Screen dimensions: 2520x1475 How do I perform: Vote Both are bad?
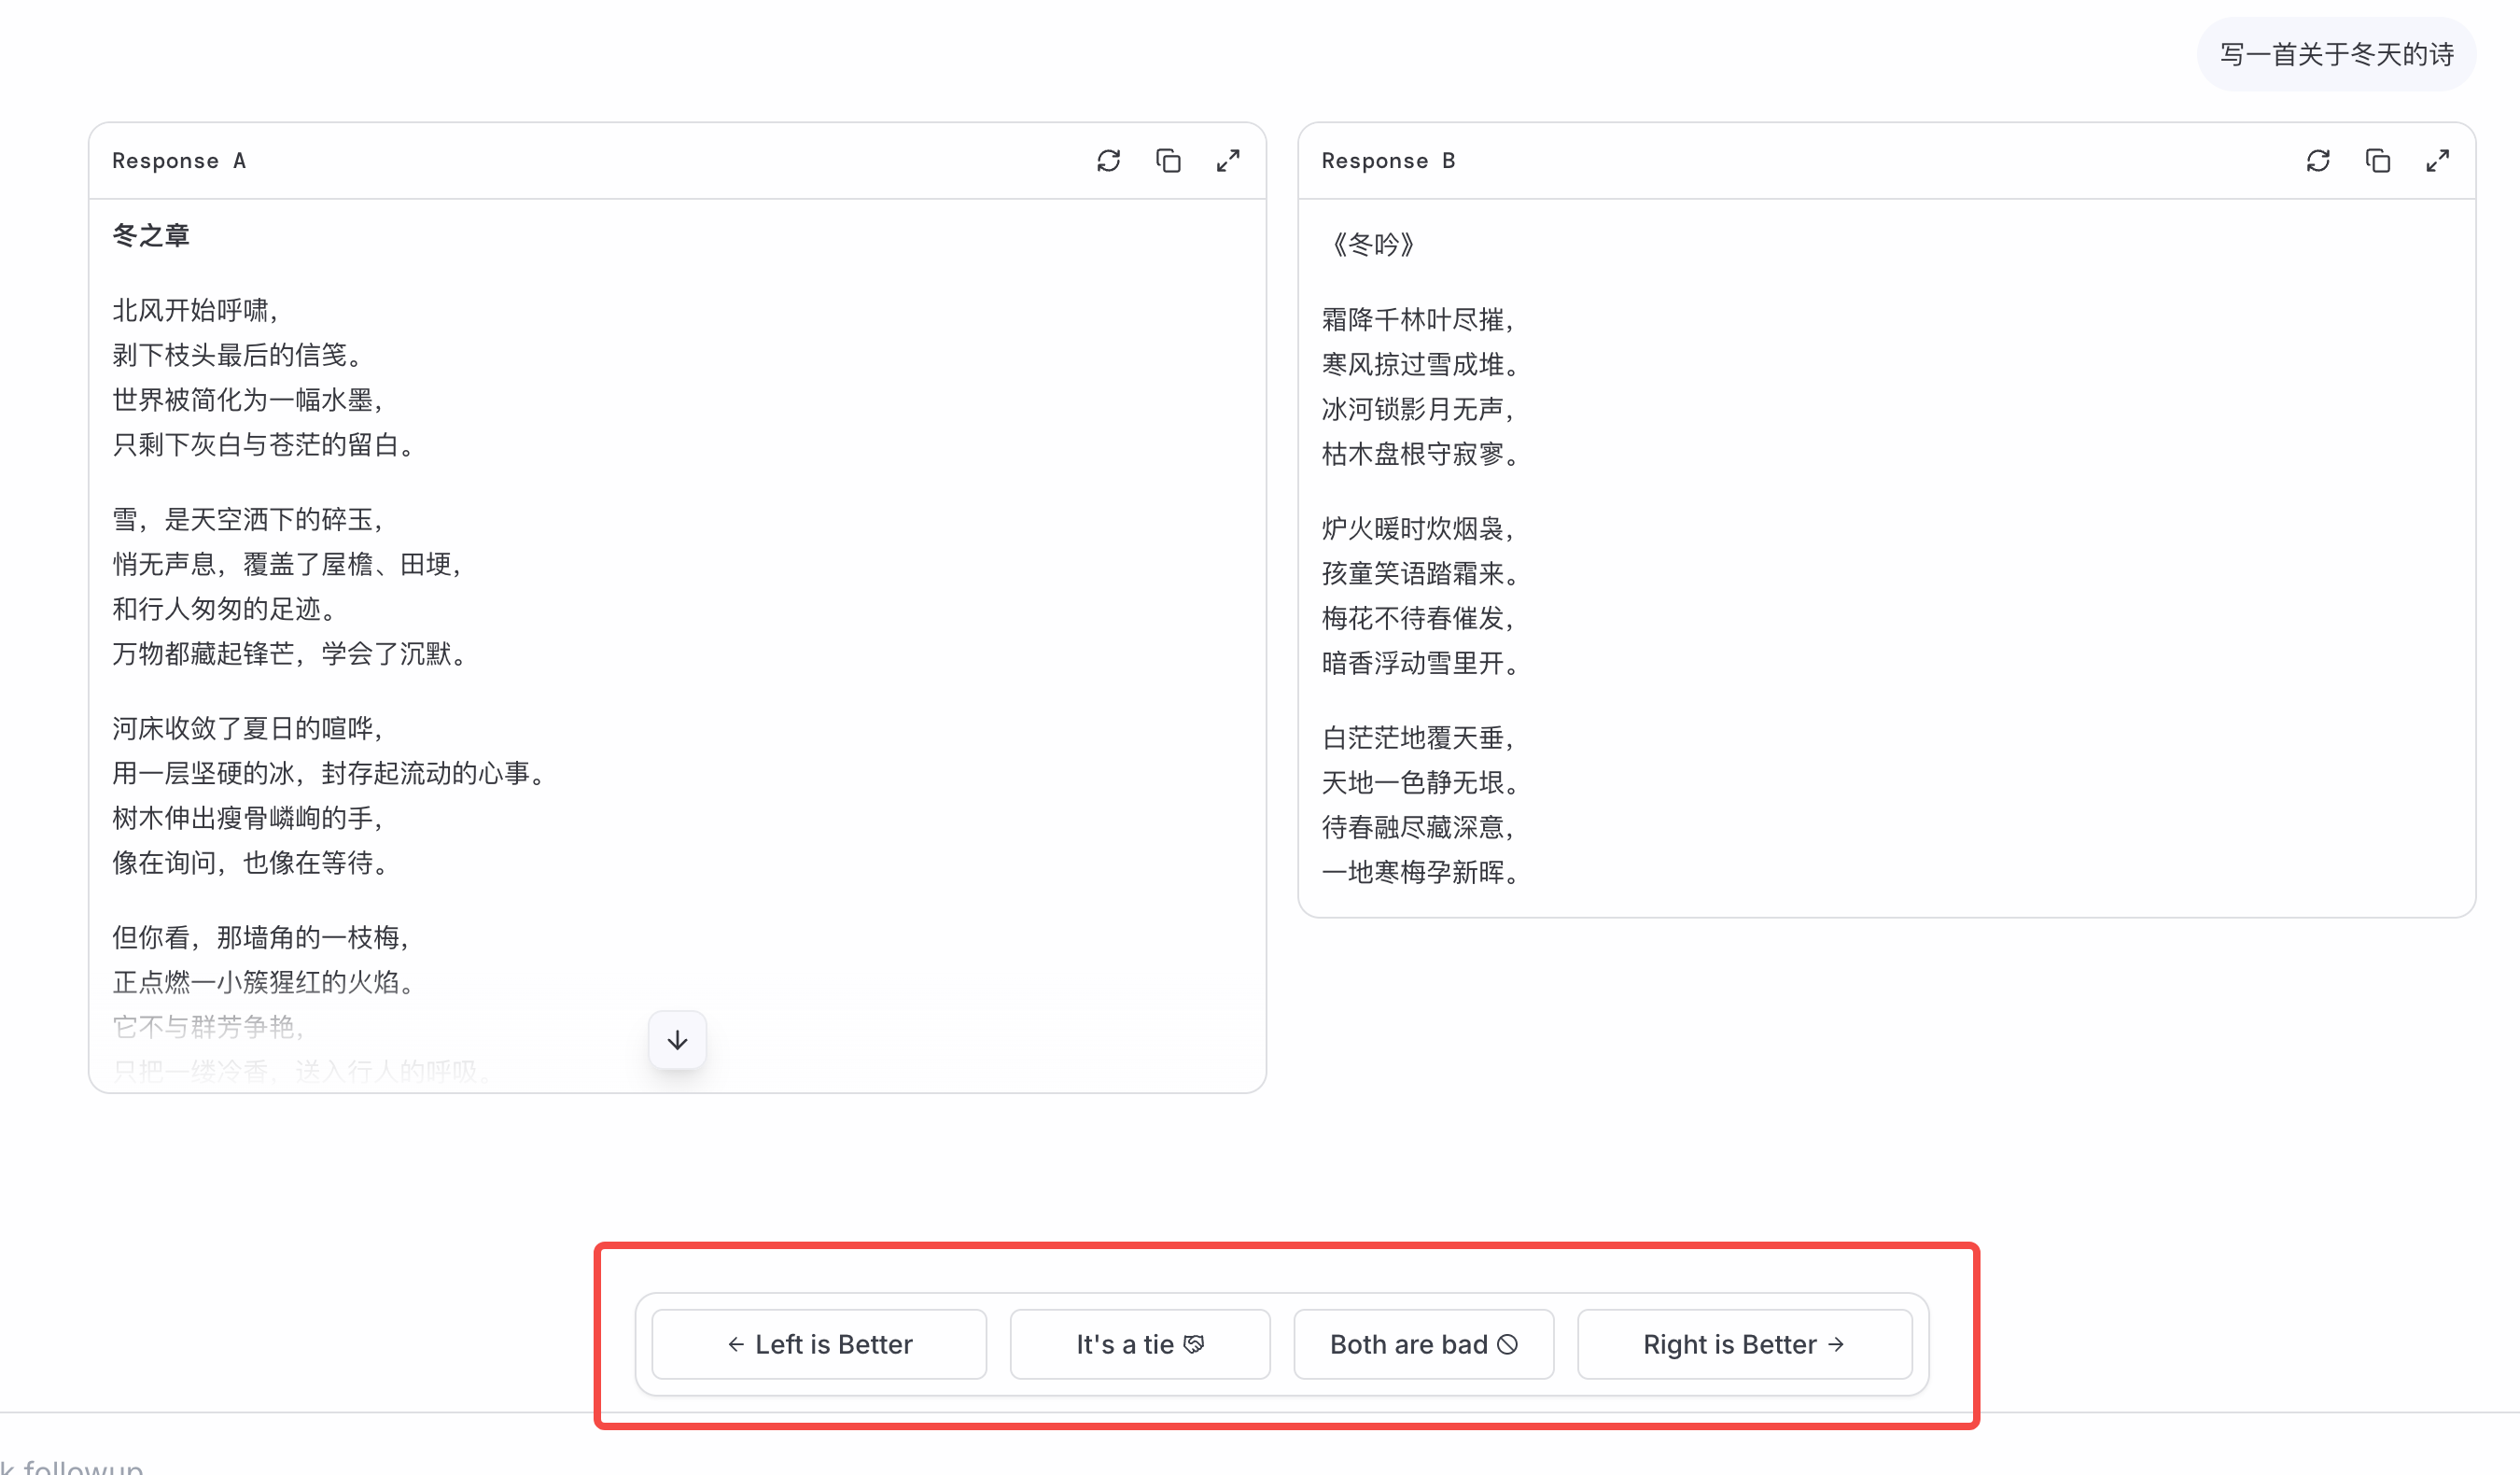tap(1423, 1344)
